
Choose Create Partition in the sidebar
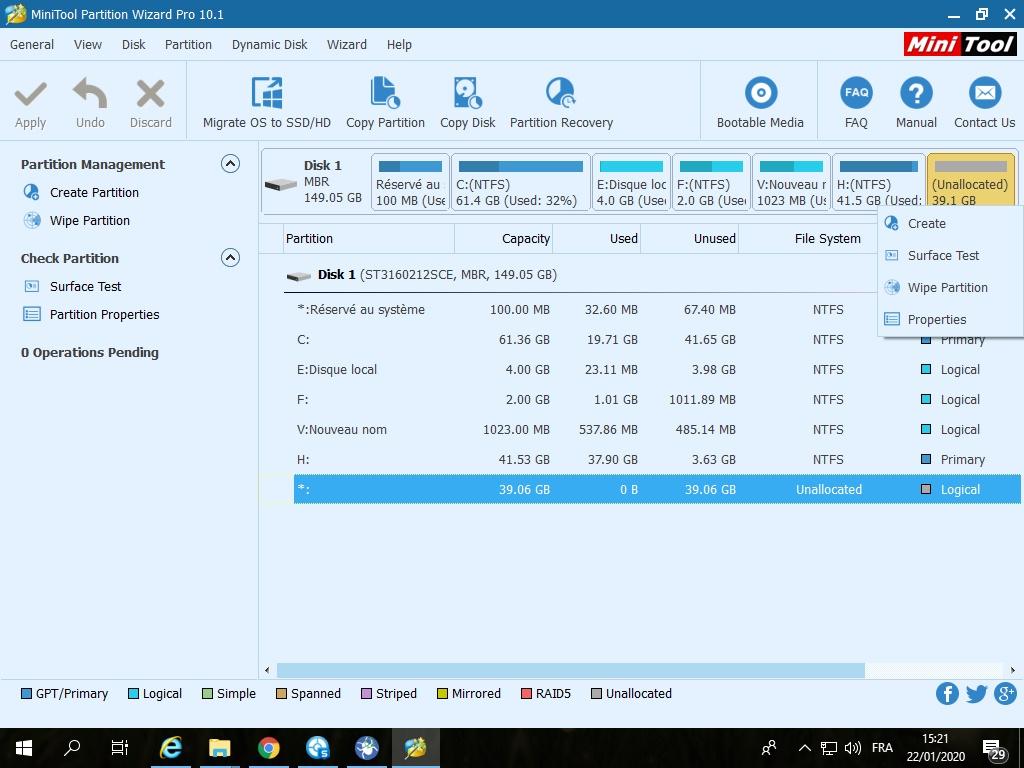click(x=94, y=193)
